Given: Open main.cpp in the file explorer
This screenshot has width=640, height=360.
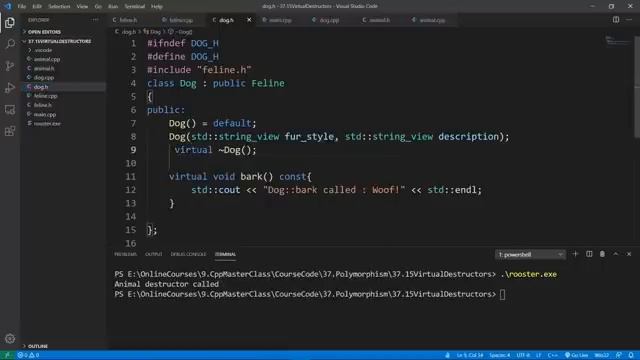Looking at the screenshot, I should click(45, 115).
